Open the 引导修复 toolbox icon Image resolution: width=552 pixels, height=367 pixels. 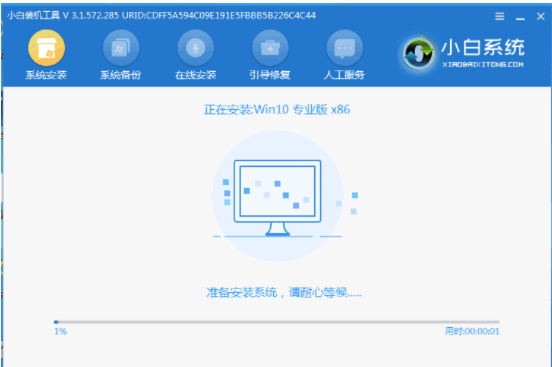coord(270,48)
